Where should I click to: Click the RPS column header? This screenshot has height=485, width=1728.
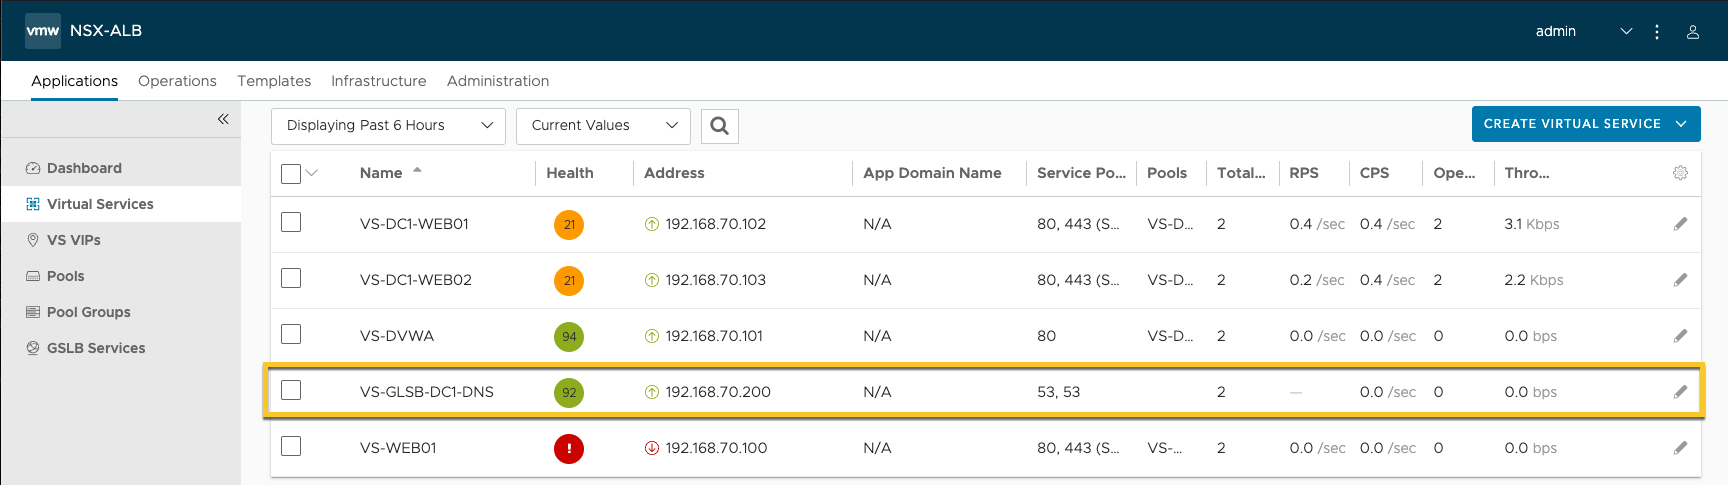point(1304,173)
